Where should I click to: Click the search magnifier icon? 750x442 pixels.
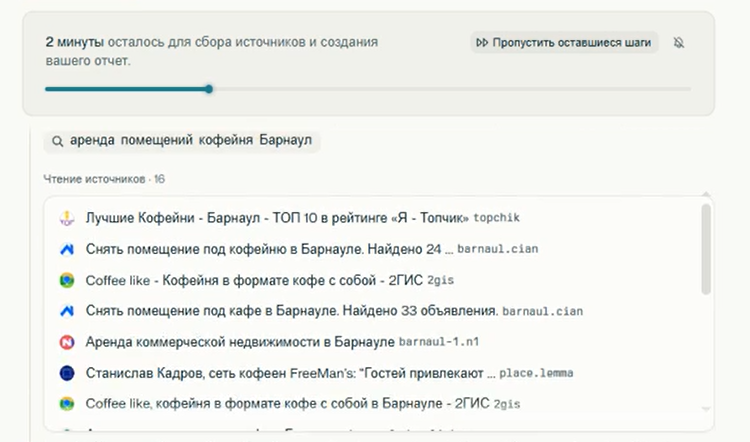point(57,141)
